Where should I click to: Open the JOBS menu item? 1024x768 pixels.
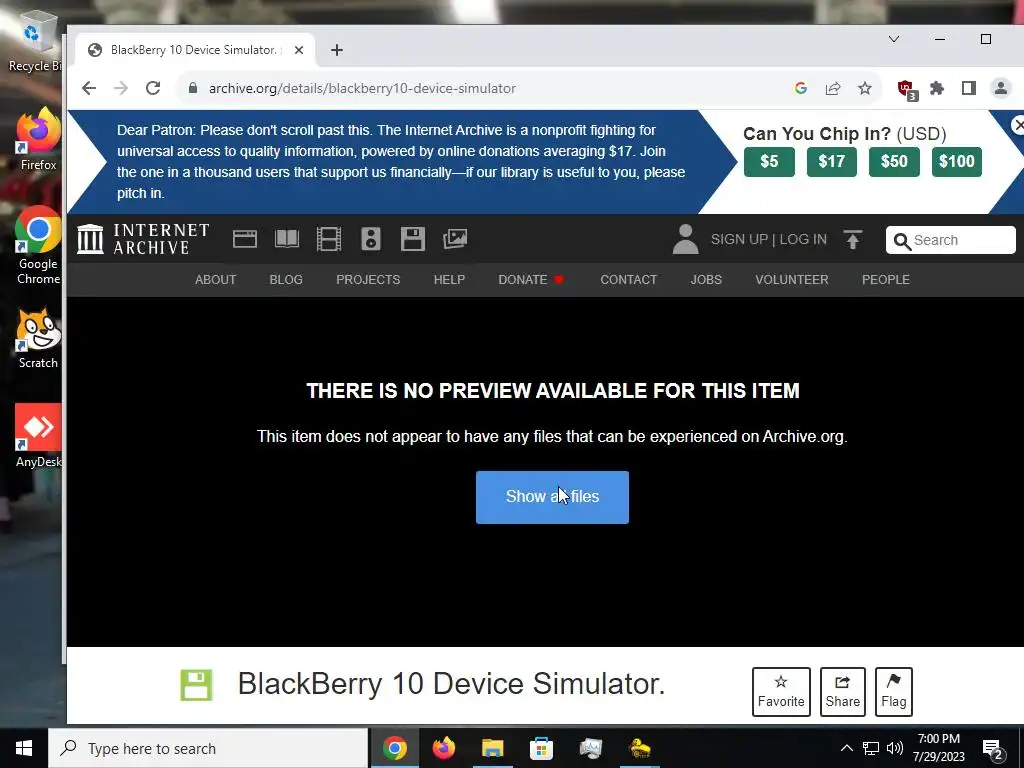click(x=706, y=280)
